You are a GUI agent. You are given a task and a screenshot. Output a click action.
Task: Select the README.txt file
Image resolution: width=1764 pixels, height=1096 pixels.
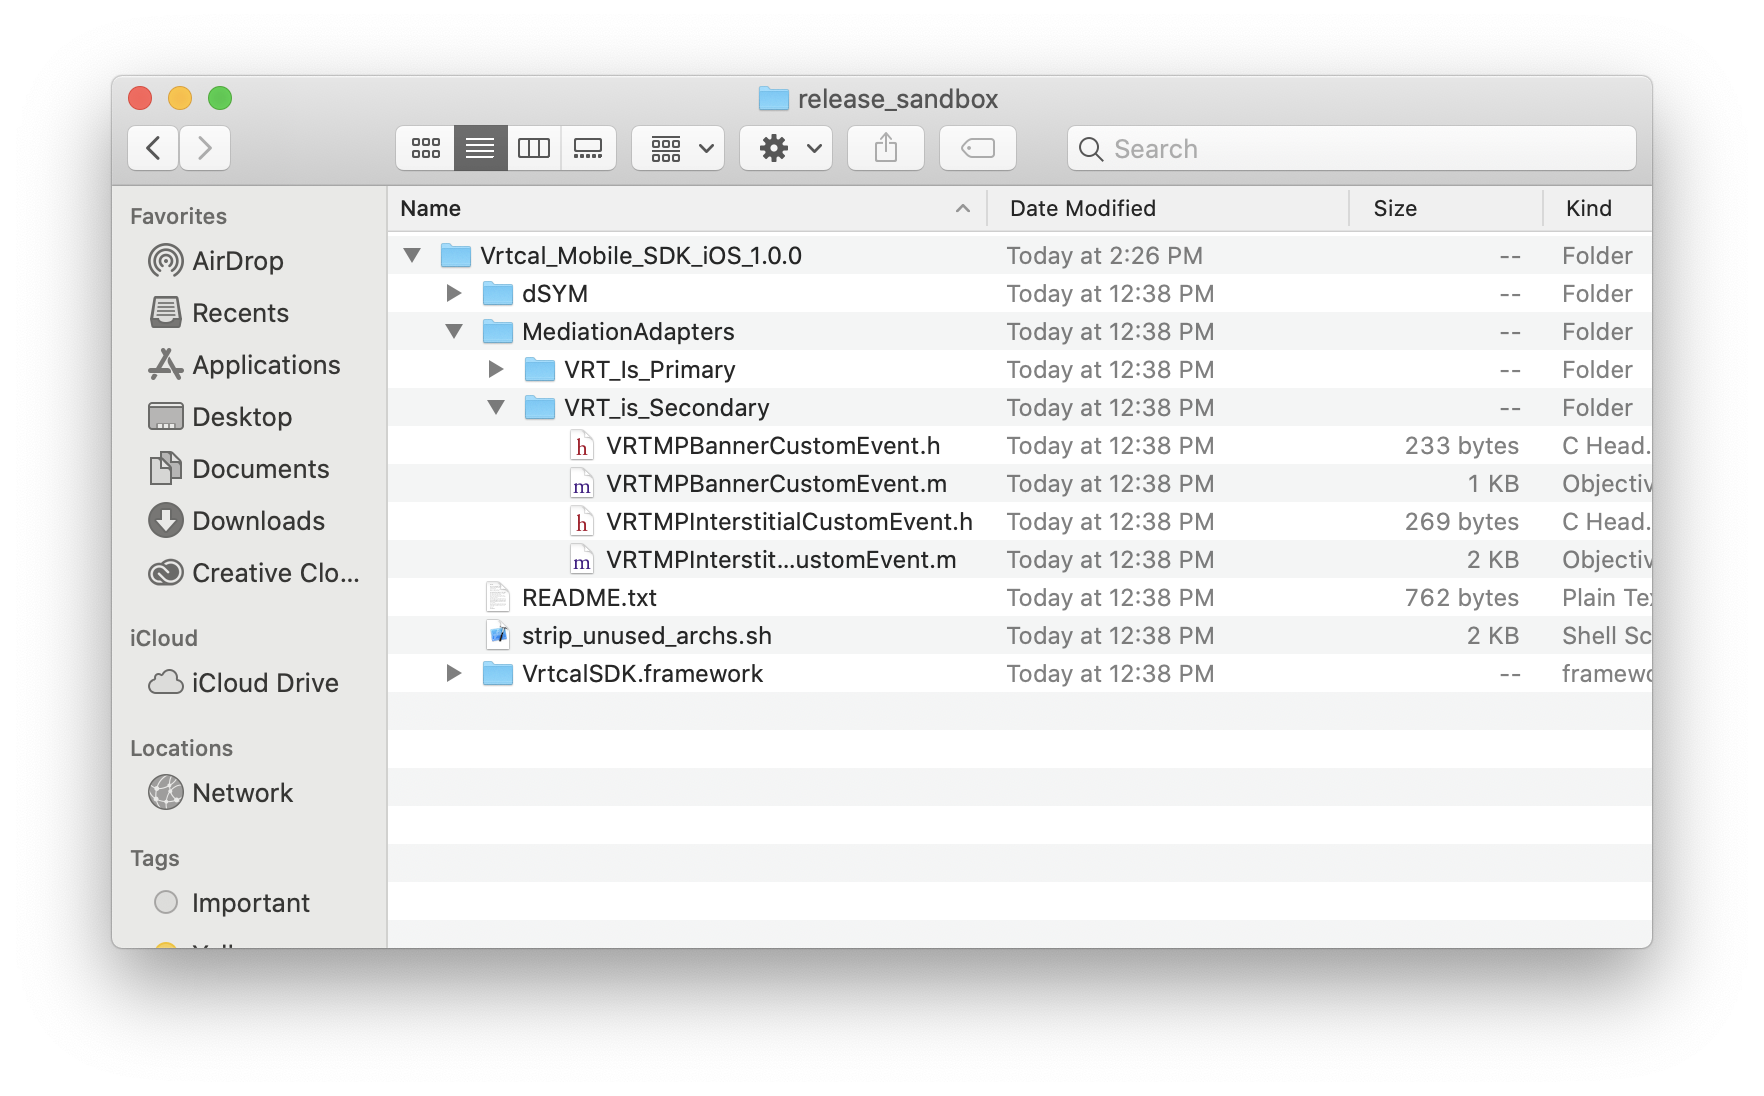589,598
